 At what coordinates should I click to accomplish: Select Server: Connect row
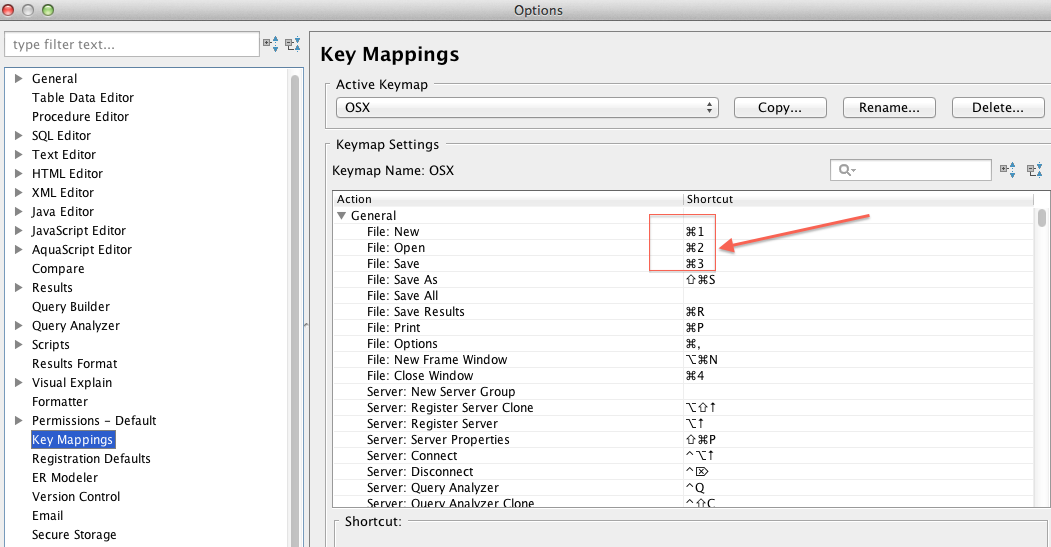click(683, 456)
